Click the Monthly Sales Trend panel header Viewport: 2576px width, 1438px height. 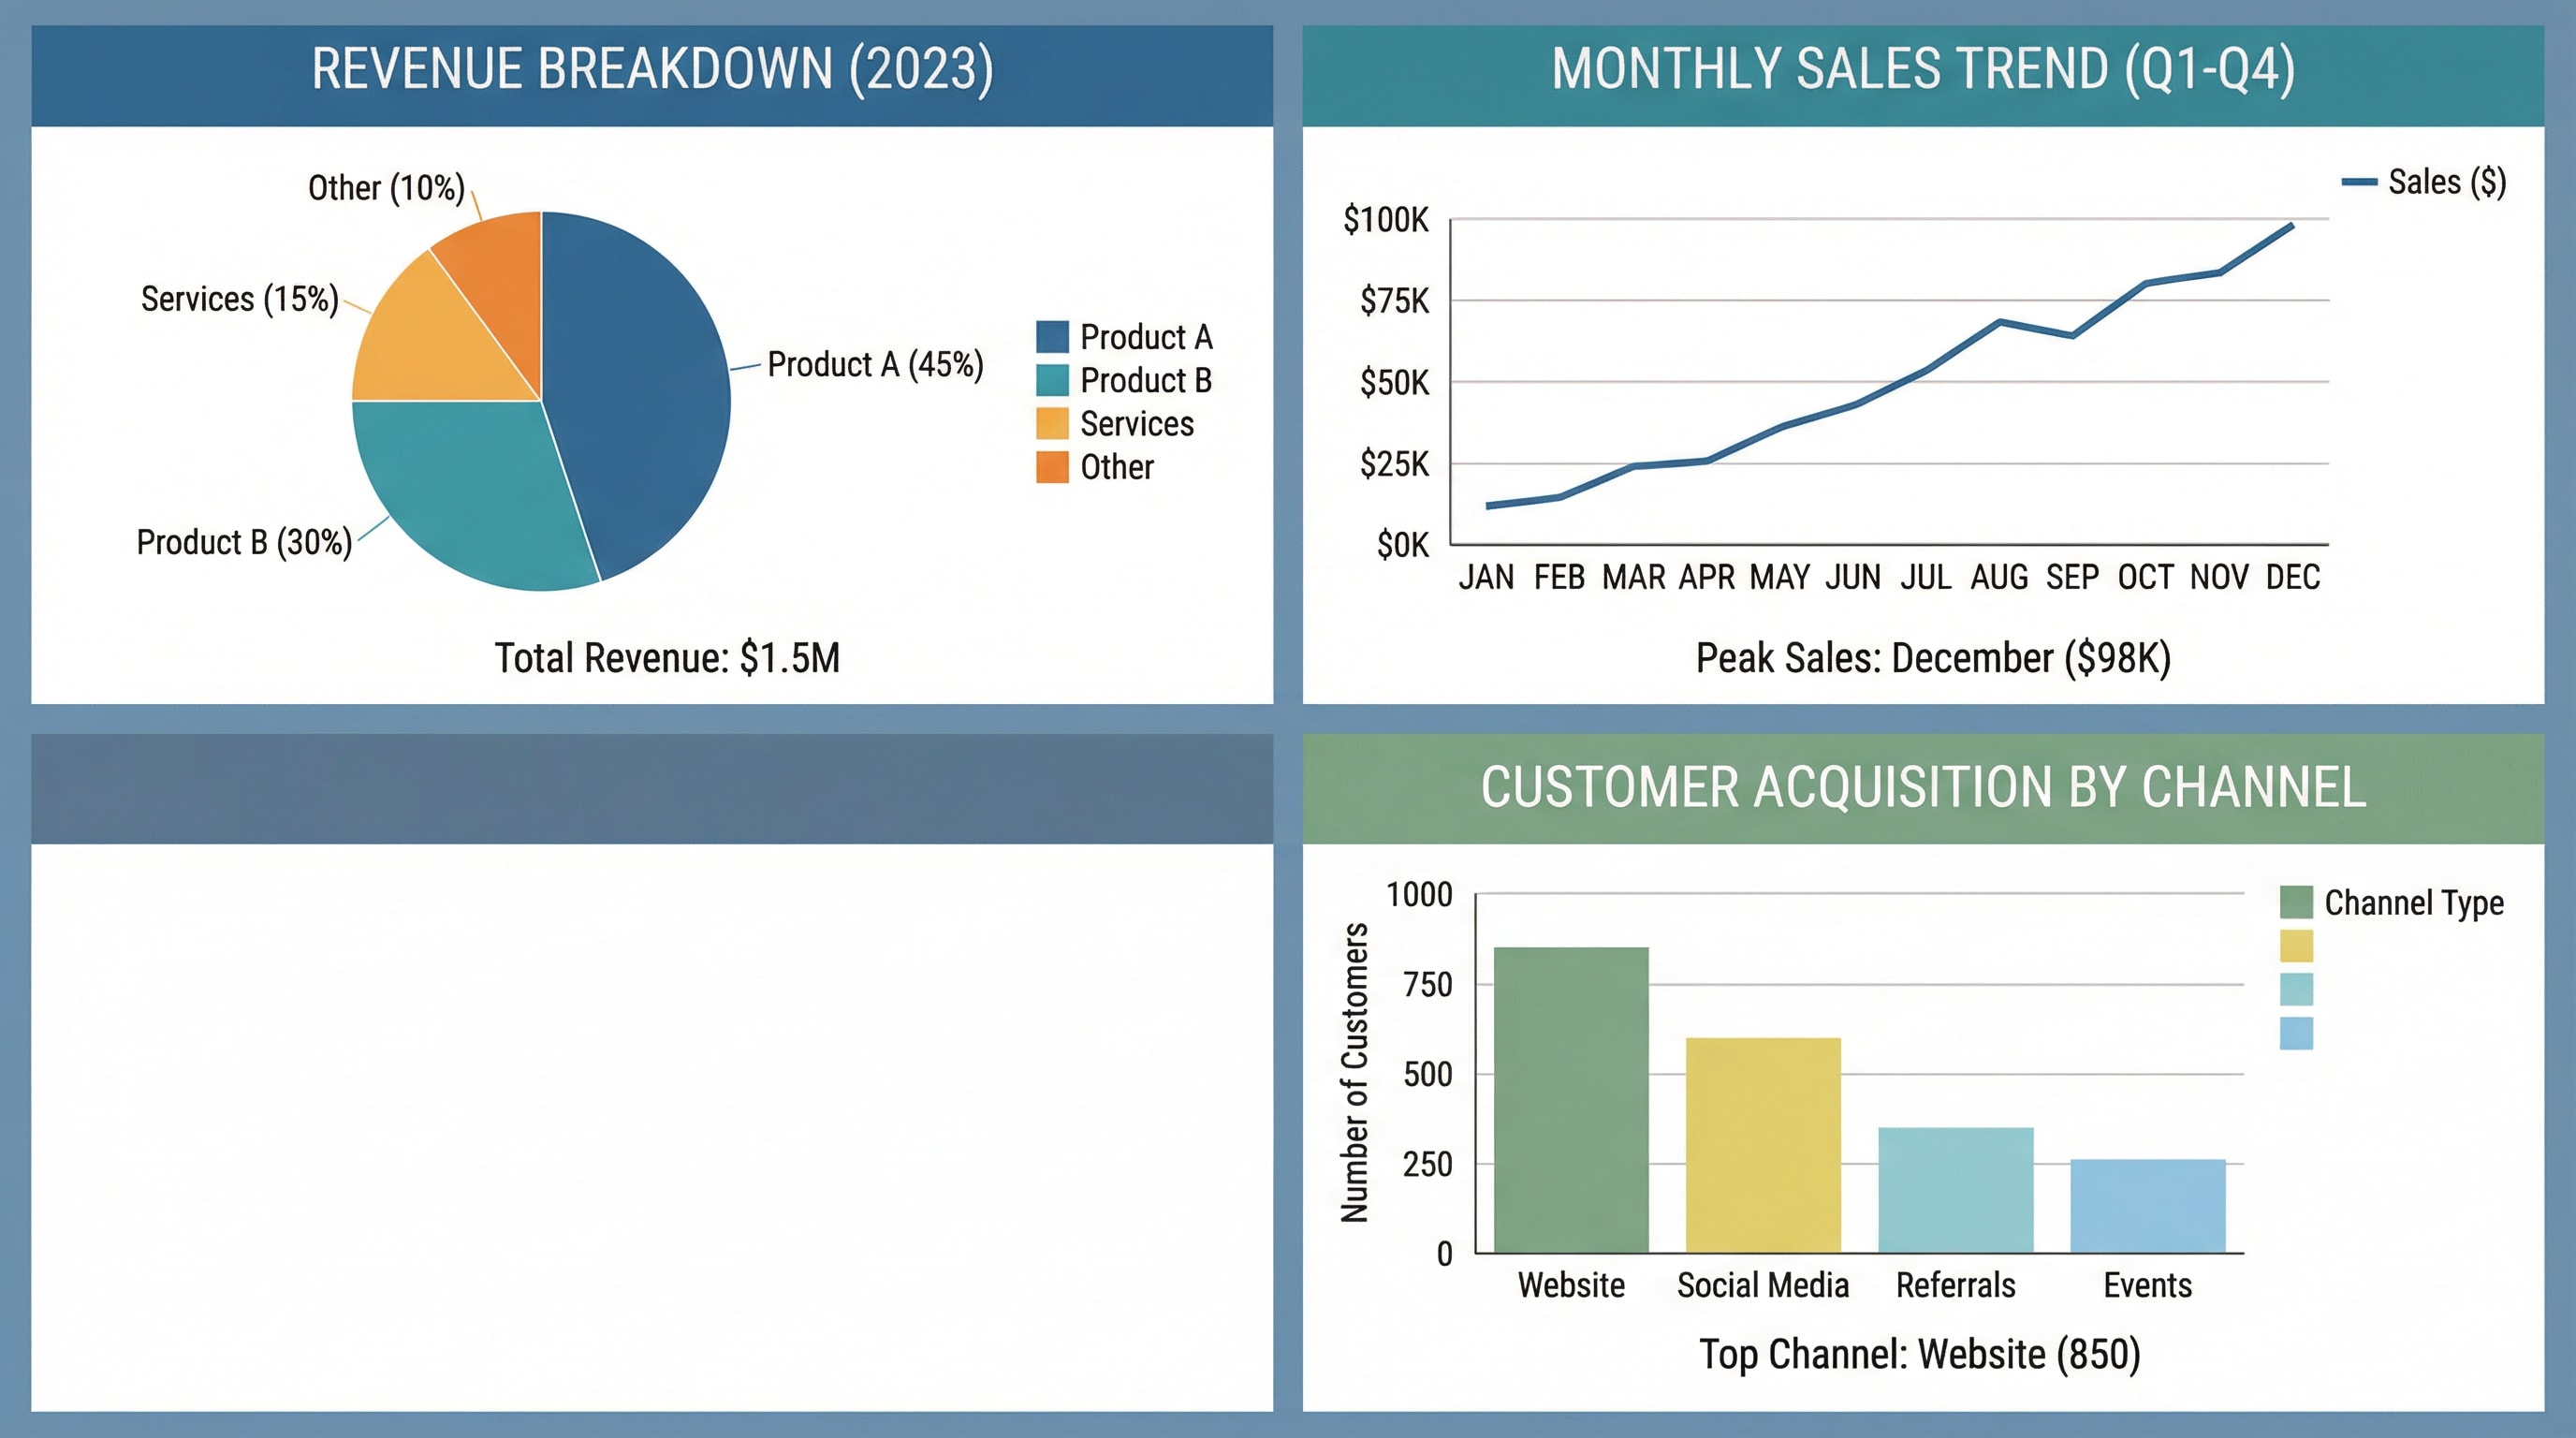click(1922, 72)
